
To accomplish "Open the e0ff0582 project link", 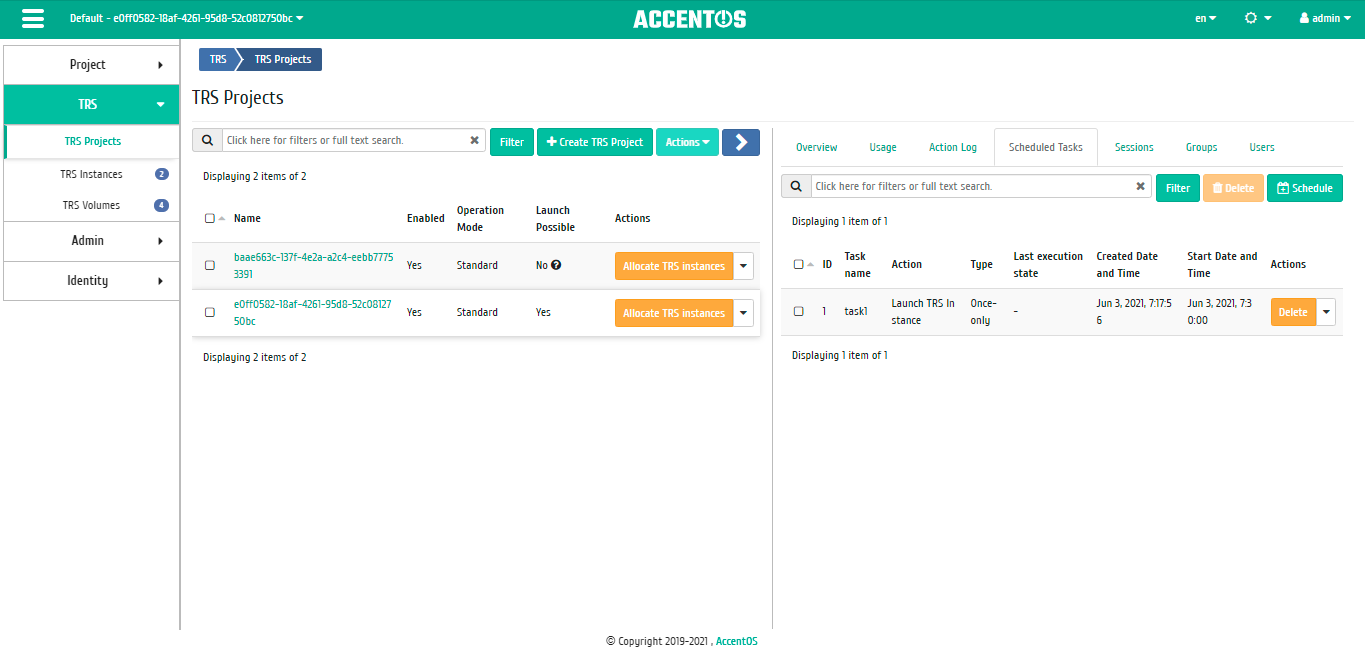I will click(x=312, y=312).
